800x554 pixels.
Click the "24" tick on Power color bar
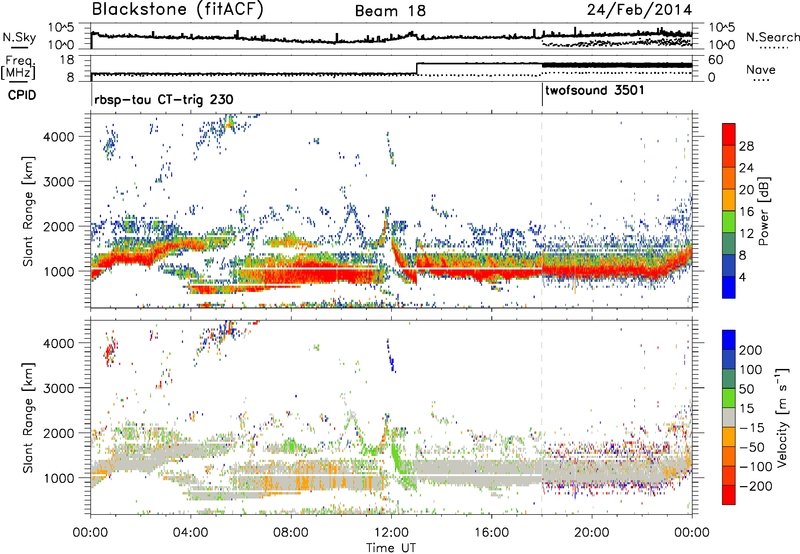746,168
